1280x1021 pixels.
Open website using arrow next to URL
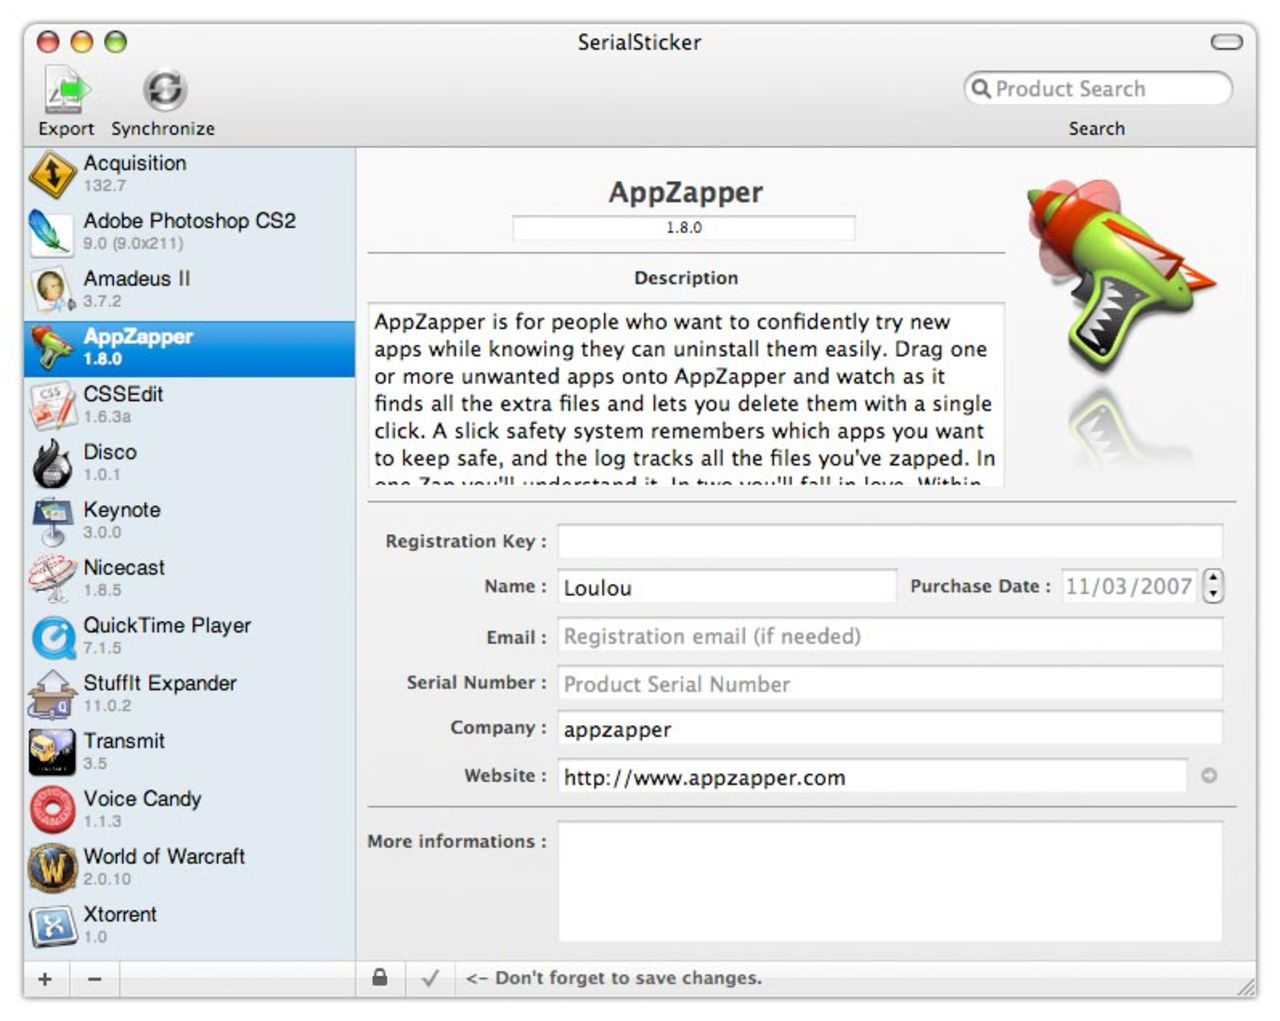pyautogui.click(x=1209, y=775)
